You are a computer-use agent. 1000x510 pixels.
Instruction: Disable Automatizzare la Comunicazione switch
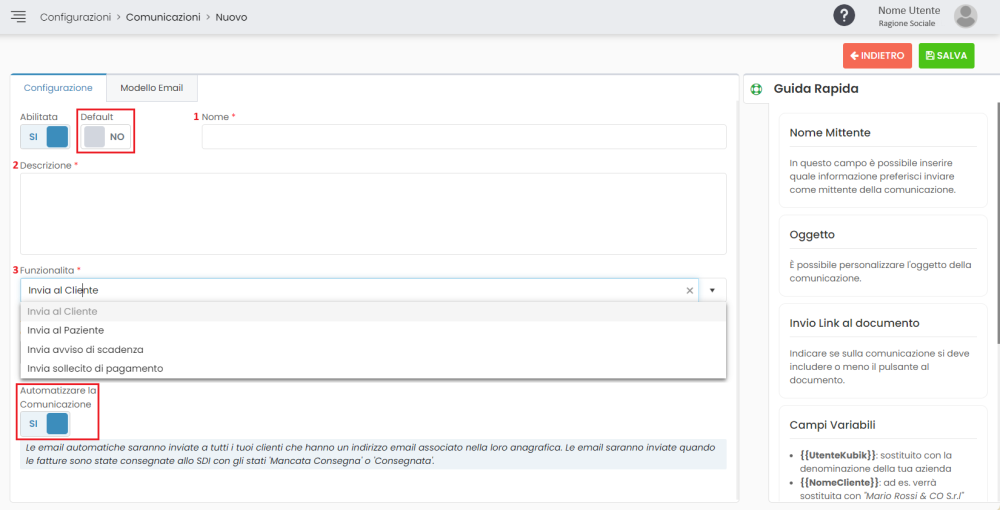click(46, 423)
